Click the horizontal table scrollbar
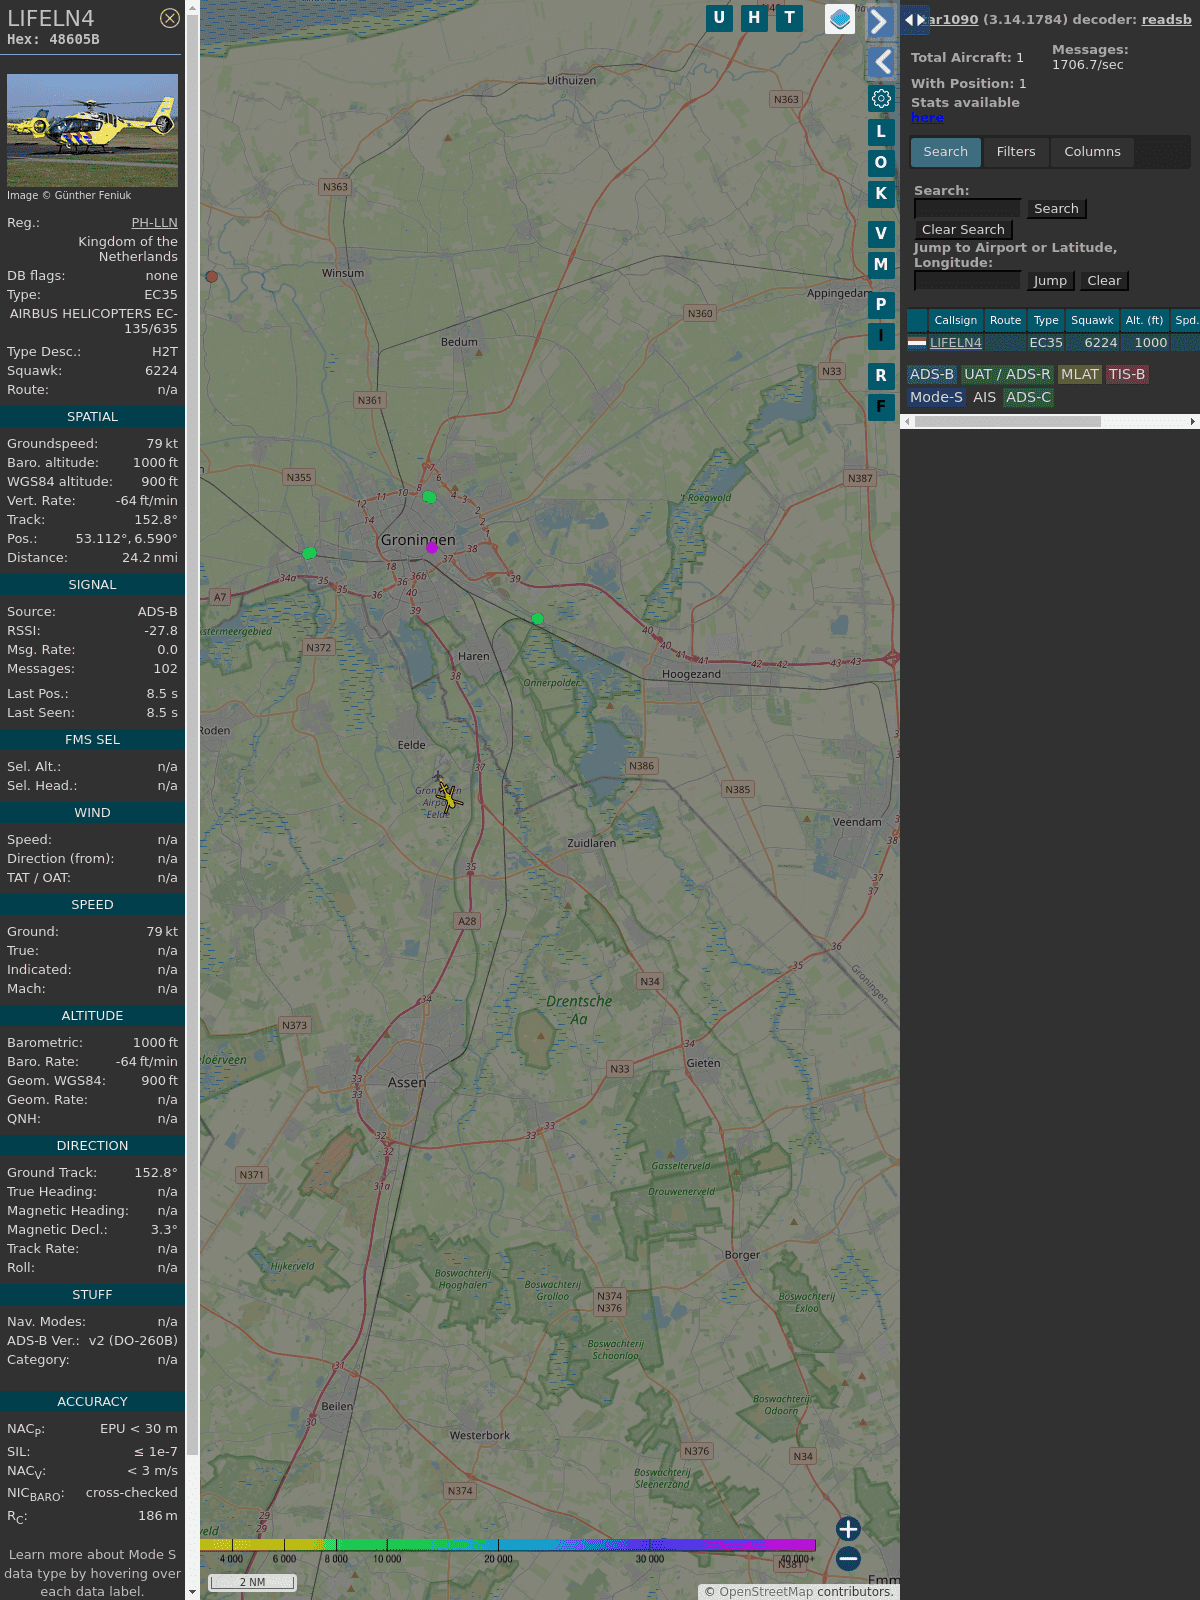The height and width of the screenshot is (1600, 1200). pyautogui.click(x=1007, y=422)
